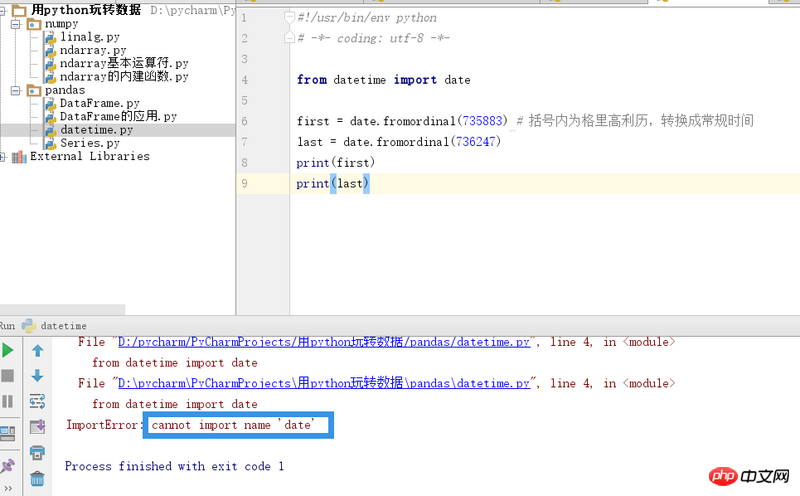This screenshot has width=800, height=496.
Task: Click Python file icon beside Series.py
Action: click(51, 143)
